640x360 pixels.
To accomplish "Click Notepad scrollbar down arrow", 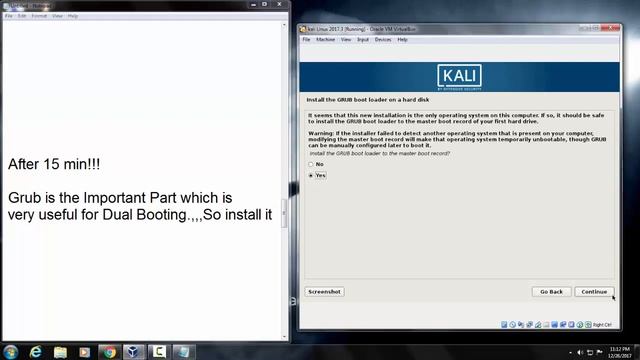I will pyautogui.click(x=284, y=337).
